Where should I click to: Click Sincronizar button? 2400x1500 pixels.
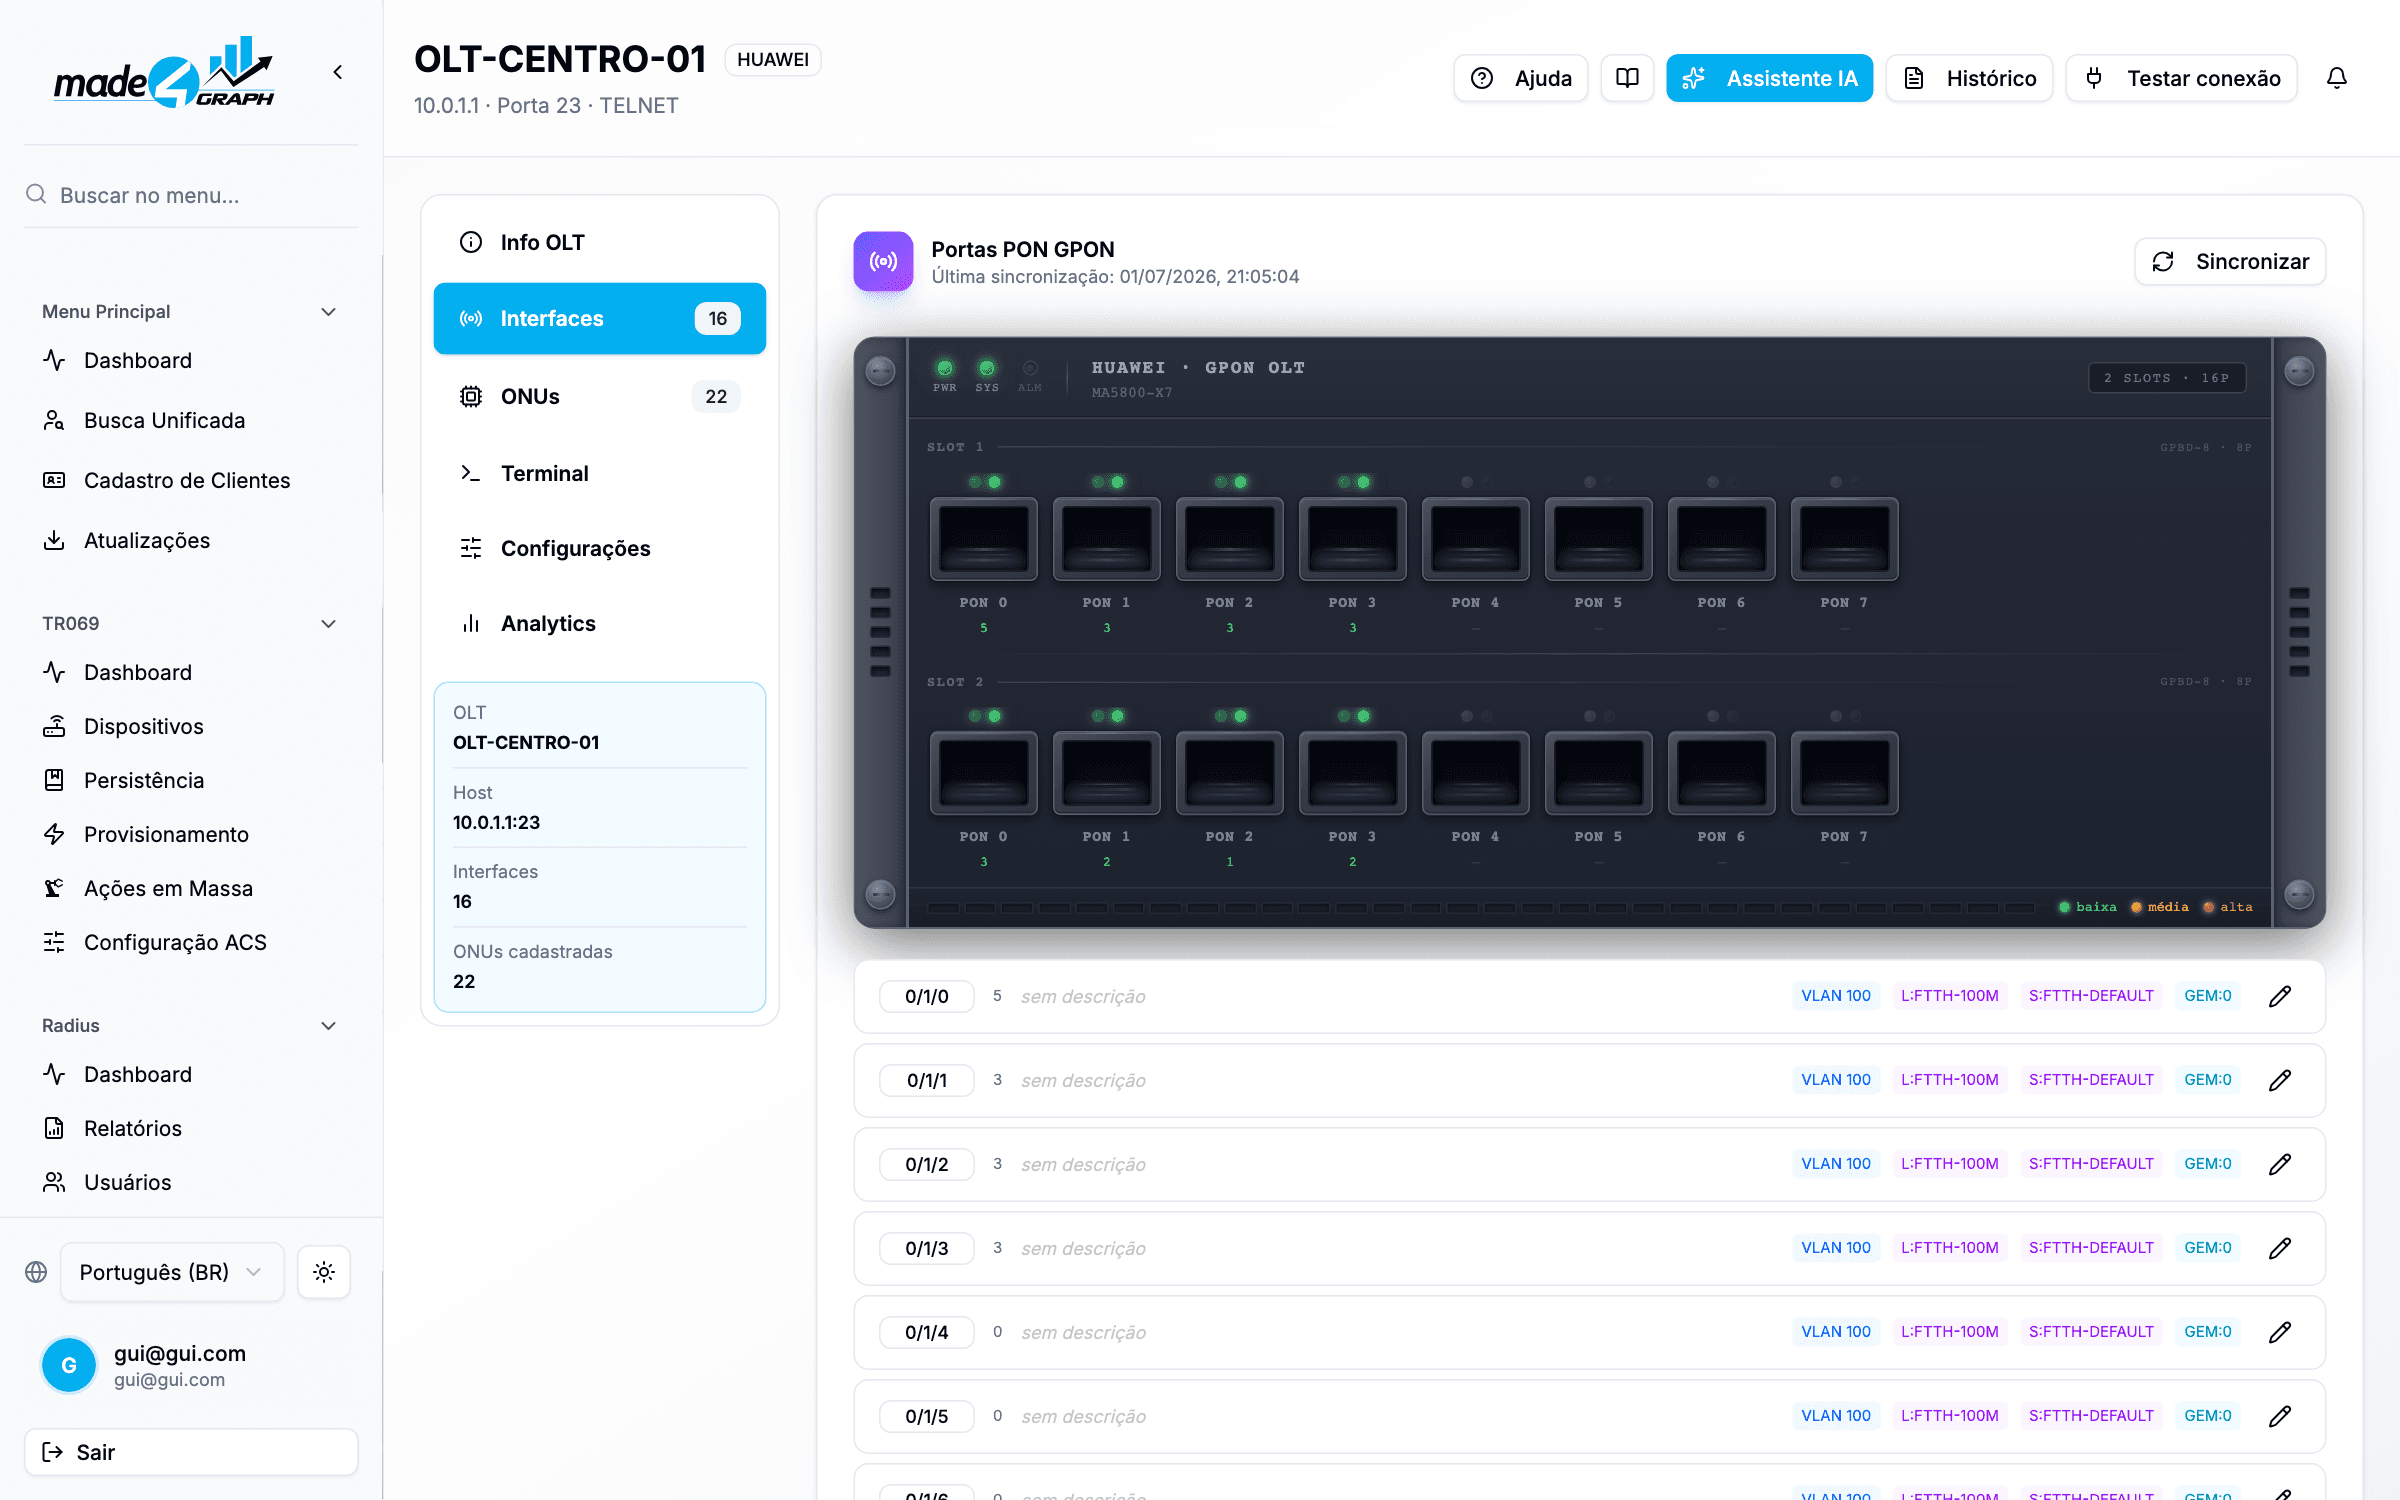coord(2231,261)
